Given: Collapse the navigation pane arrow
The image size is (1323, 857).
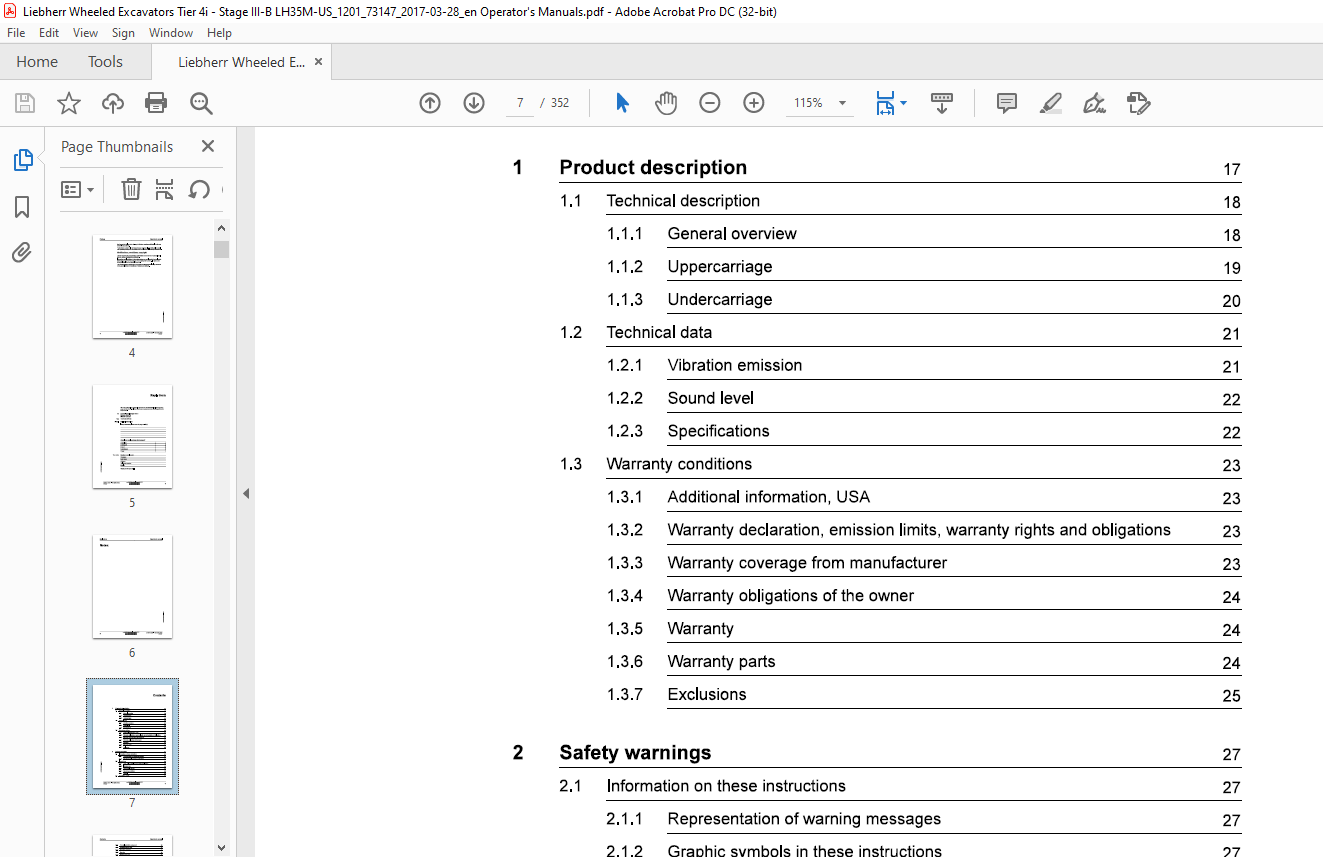Looking at the screenshot, I should (x=246, y=493).
